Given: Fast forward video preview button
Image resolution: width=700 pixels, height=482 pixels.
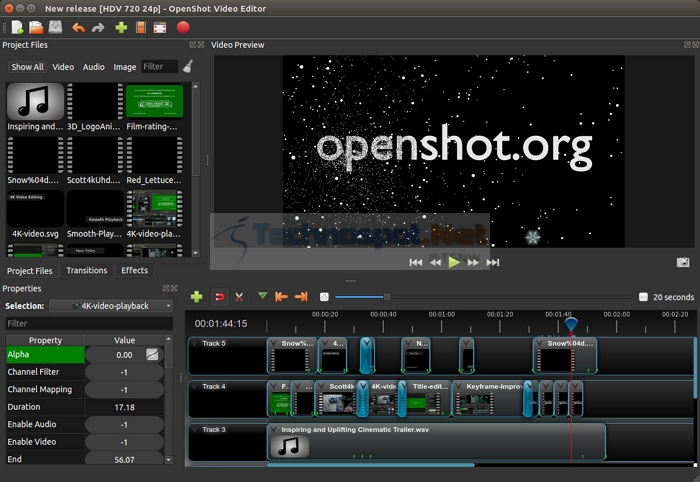Looking at the screenshot, I should click(473, 262).
